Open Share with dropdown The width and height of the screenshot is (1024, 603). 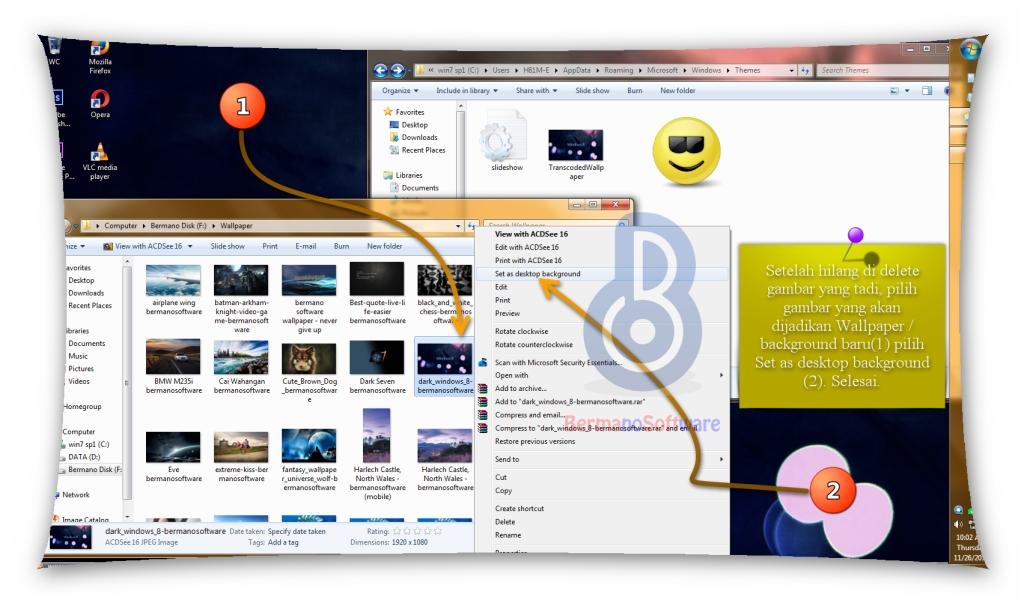tap(536, 90)
